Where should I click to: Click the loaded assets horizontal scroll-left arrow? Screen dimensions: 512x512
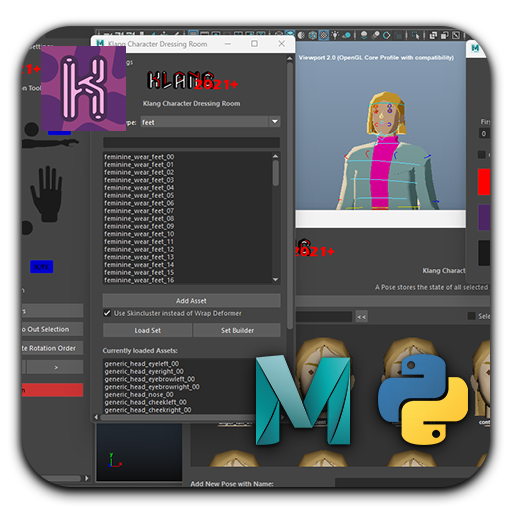(x=96, y=417)
